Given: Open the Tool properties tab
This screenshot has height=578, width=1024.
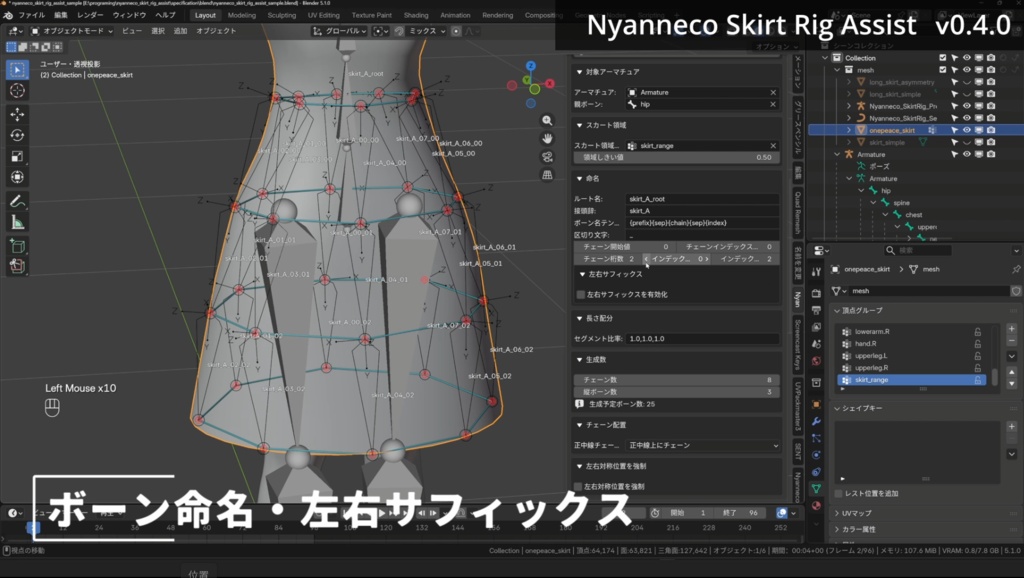Looking at the screenshot, I should coord(816,271).
